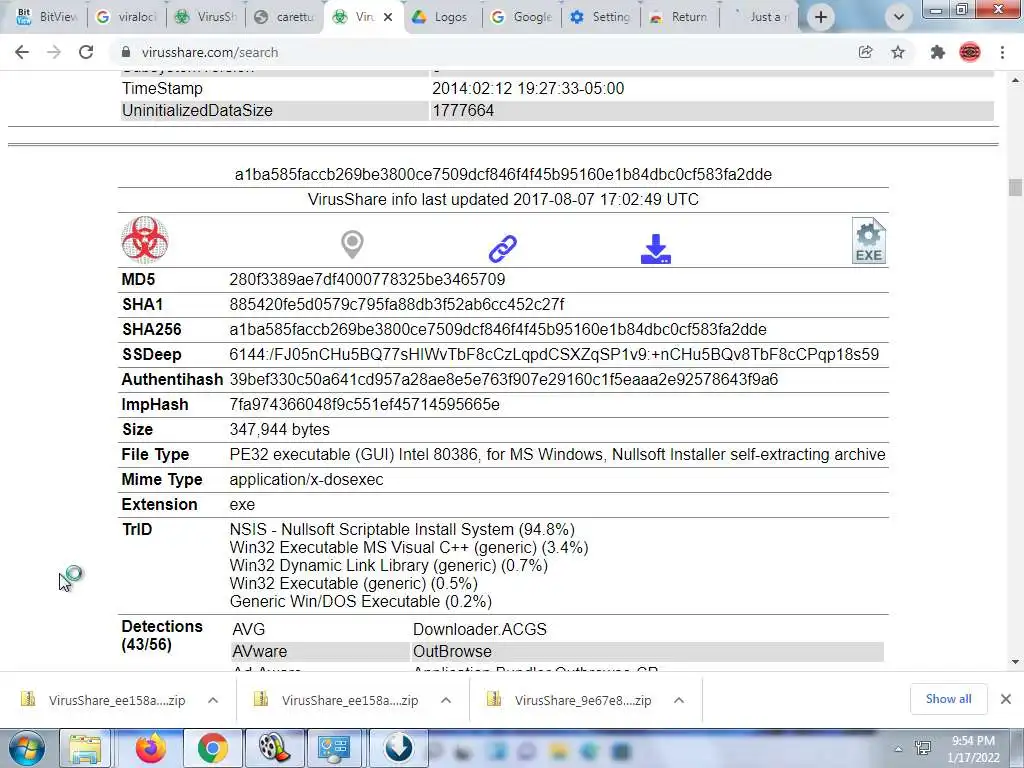Open the Extensions puzzle icon
Image resolution: width=1024 pixels, height=768 pixels.
[x=938, y=52]
